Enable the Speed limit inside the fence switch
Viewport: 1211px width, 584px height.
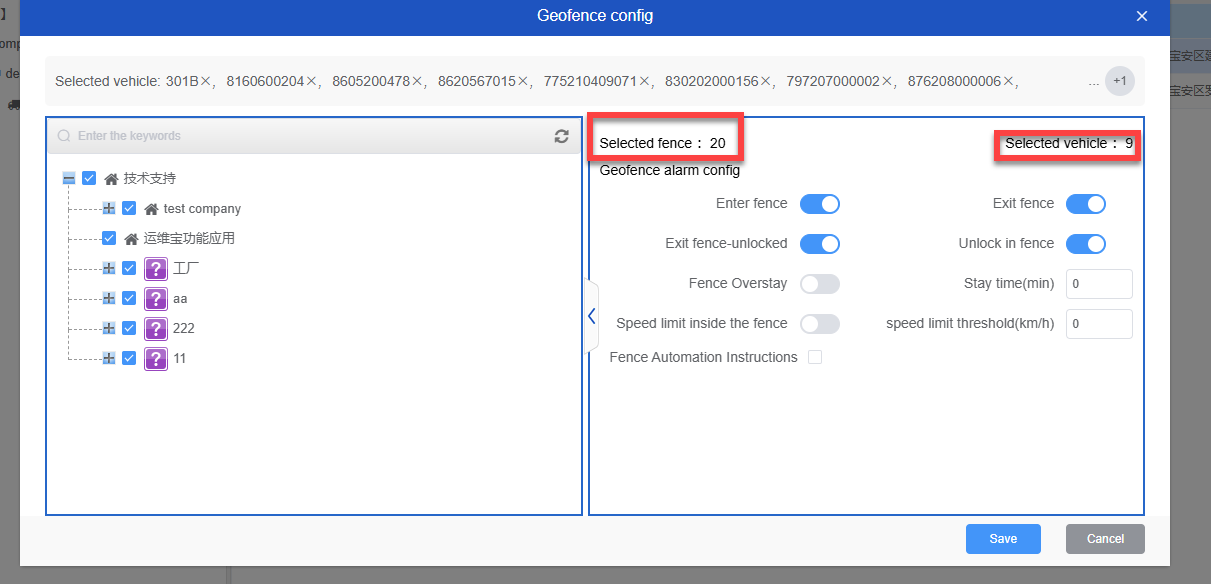click(x=819, y=324)
